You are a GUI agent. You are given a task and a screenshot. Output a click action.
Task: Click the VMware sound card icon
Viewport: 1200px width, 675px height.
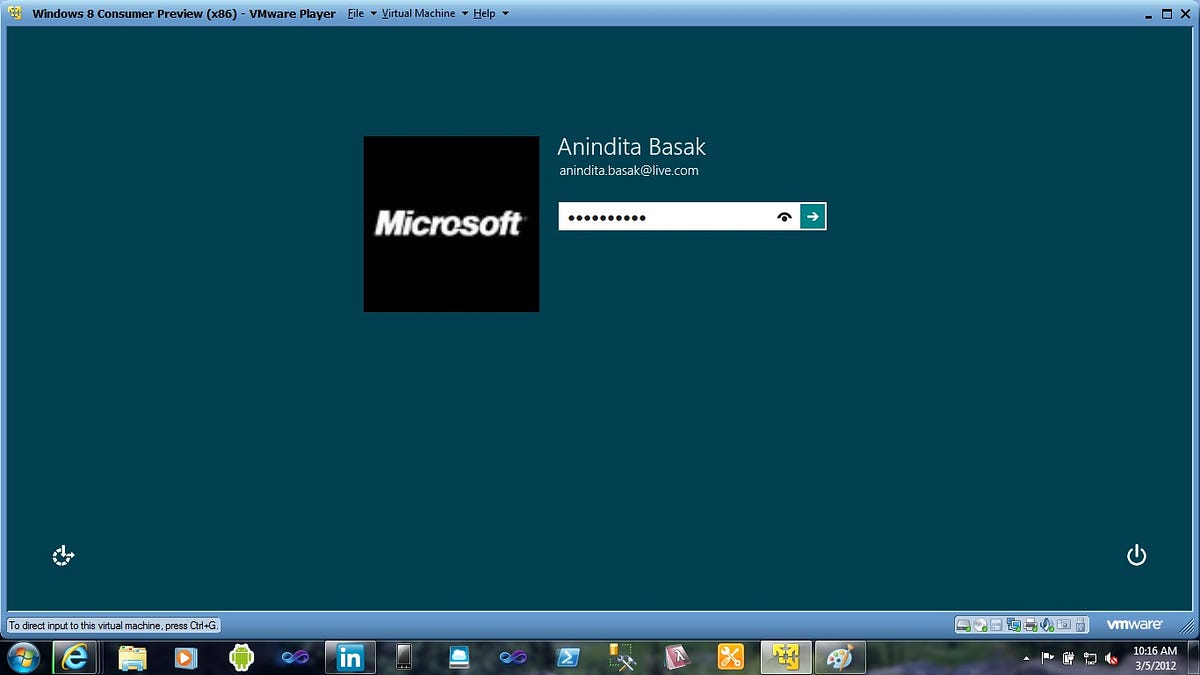(1046, 625)
